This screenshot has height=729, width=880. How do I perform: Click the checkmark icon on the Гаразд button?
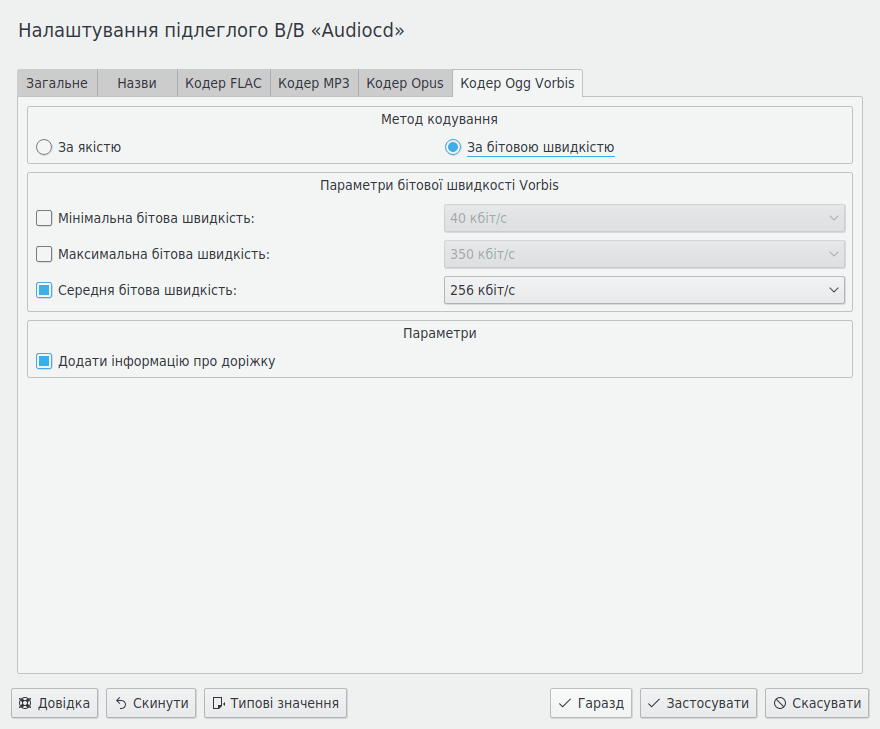click(x=565, y=703)
